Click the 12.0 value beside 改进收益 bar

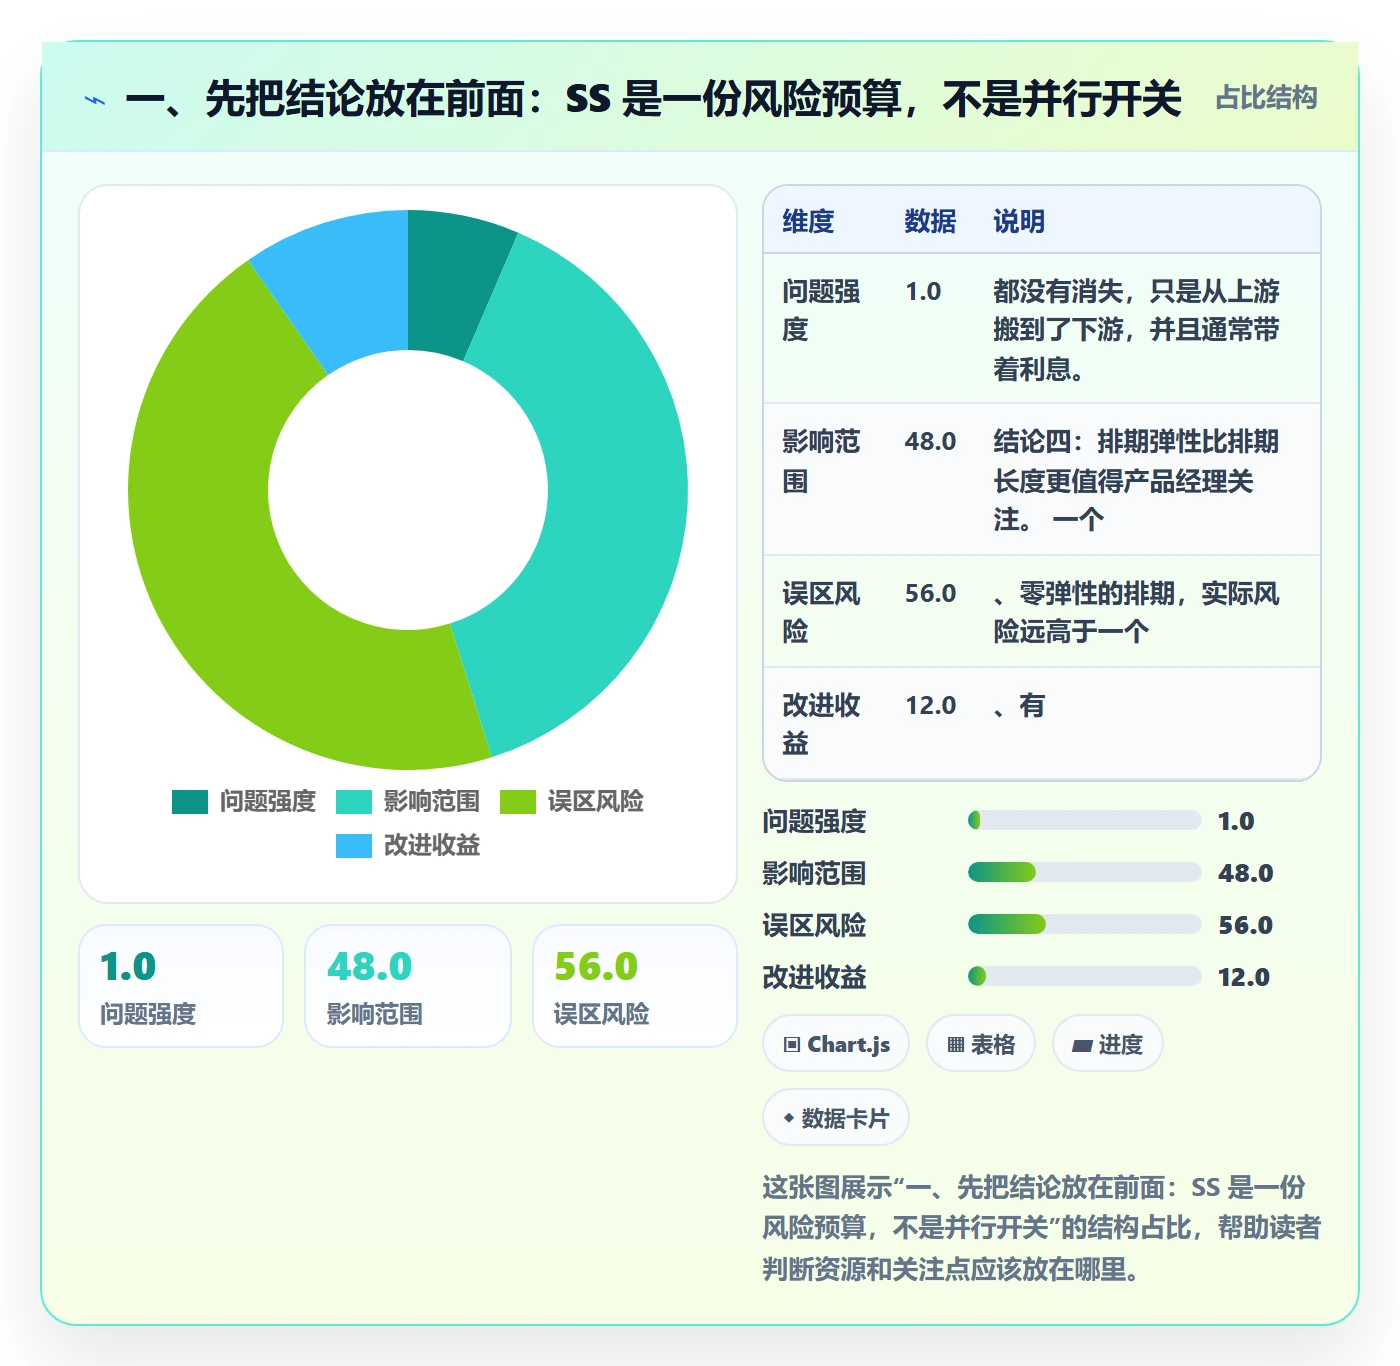click(1244, 977)
